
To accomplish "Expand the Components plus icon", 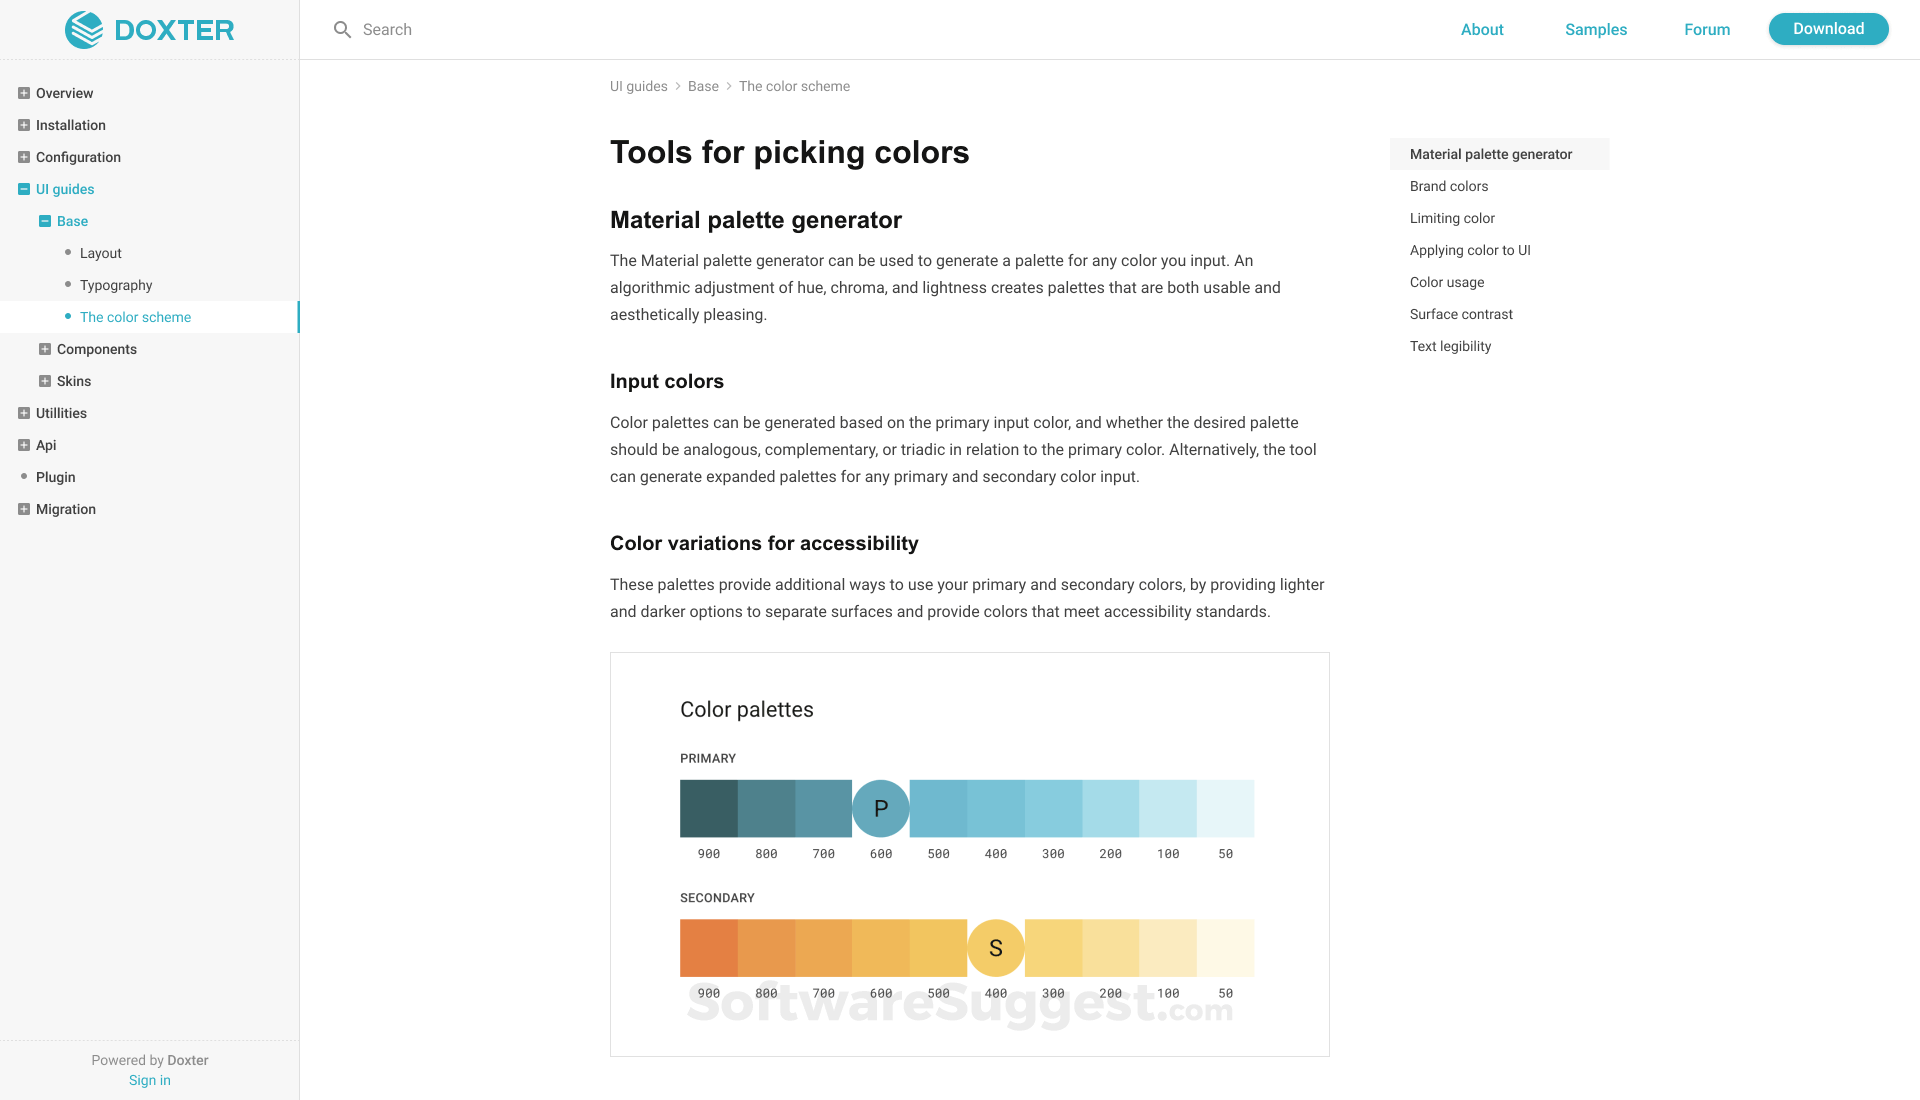I will coord(45,349).
